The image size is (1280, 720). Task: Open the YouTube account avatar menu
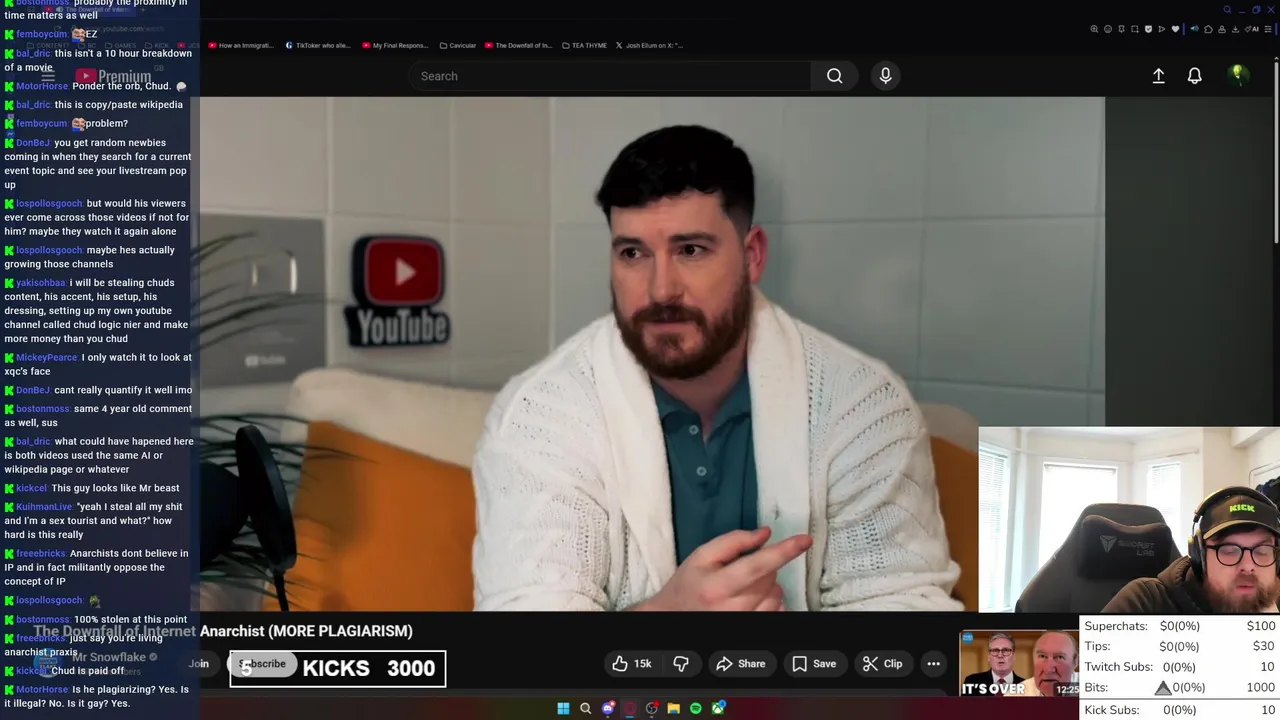coord(1238,75)
